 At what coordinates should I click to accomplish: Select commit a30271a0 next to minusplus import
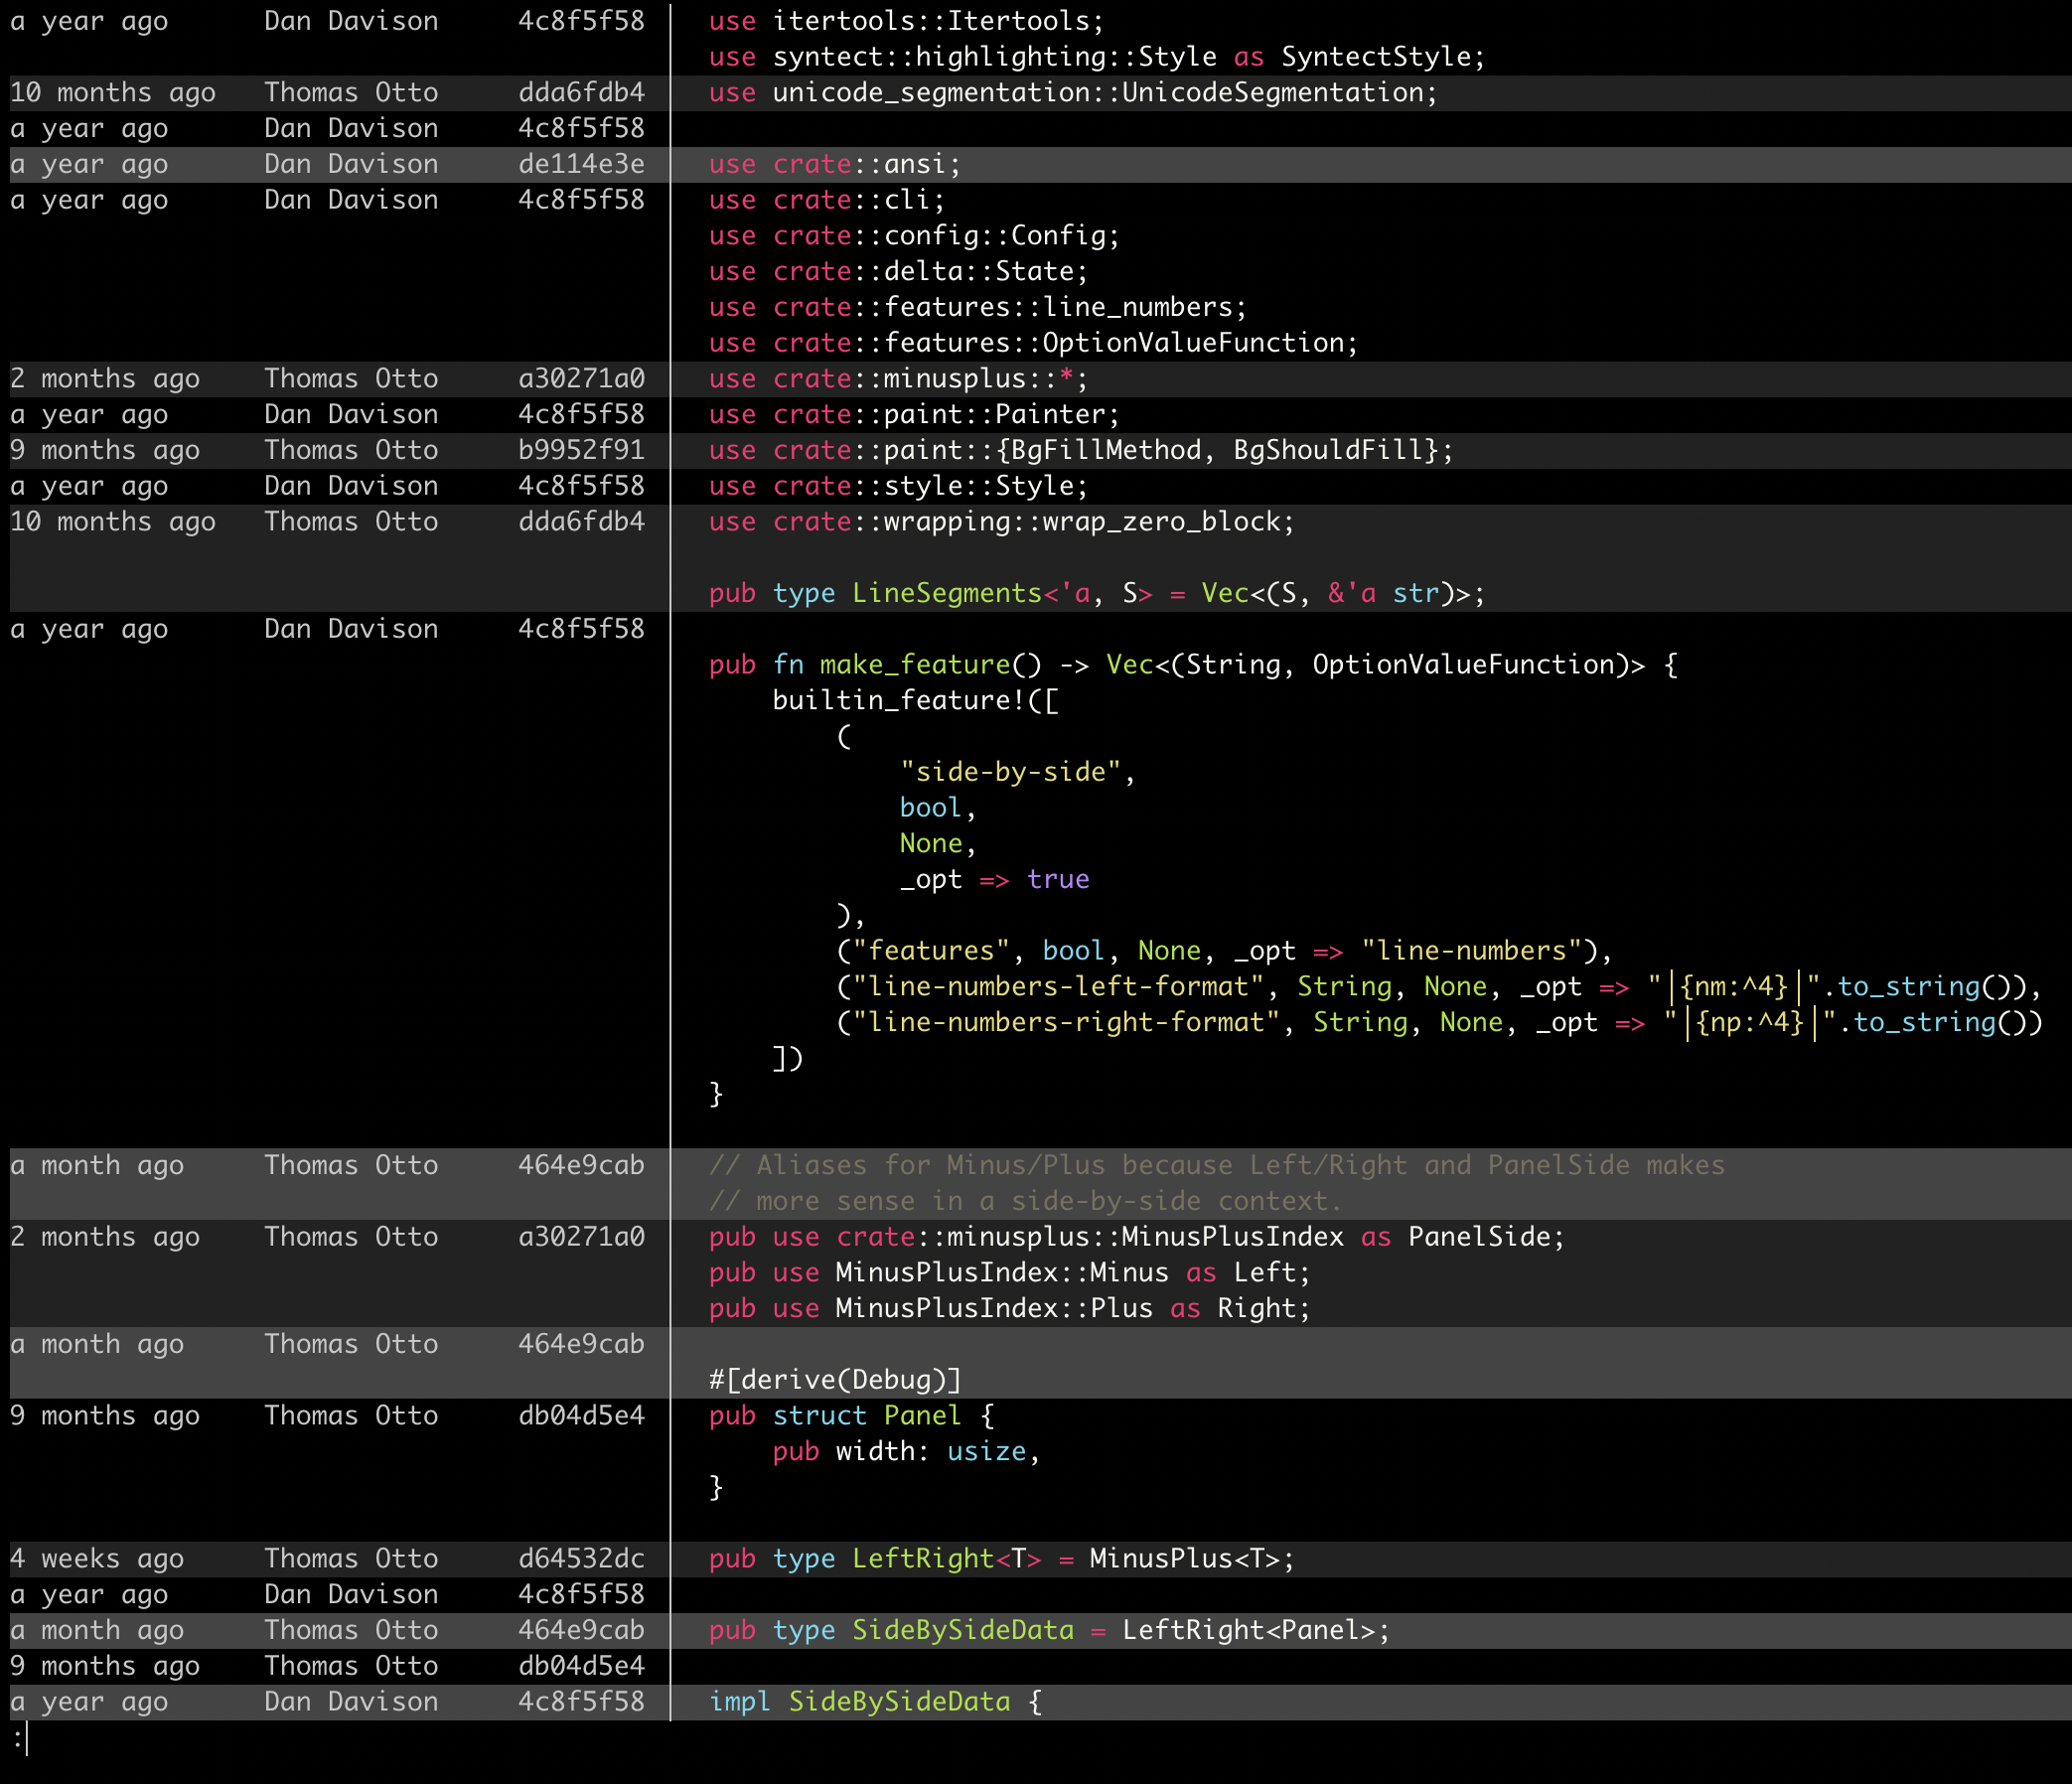580,378
